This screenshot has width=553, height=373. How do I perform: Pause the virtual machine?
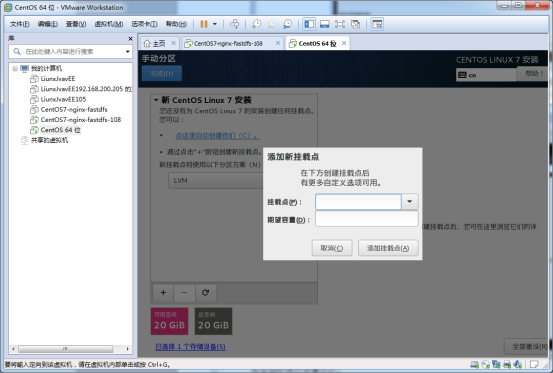click(204, 24)
